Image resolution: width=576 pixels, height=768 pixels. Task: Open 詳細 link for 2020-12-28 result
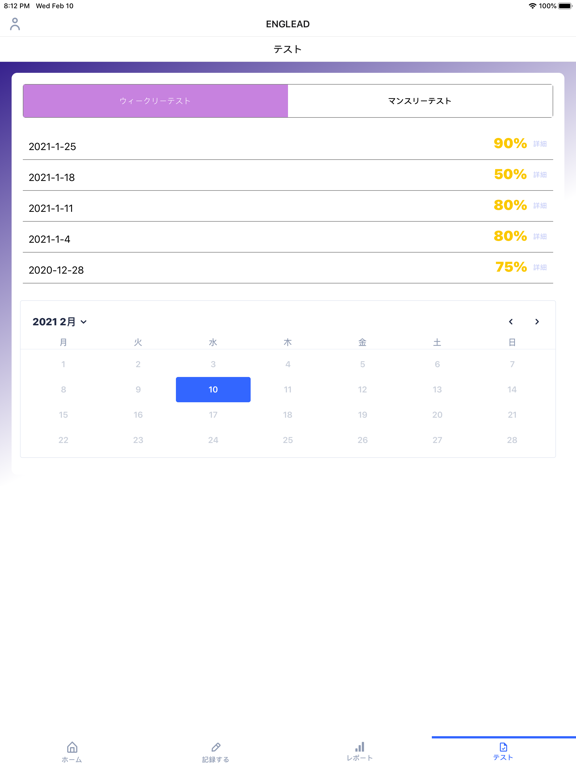(x=540, y=267)
